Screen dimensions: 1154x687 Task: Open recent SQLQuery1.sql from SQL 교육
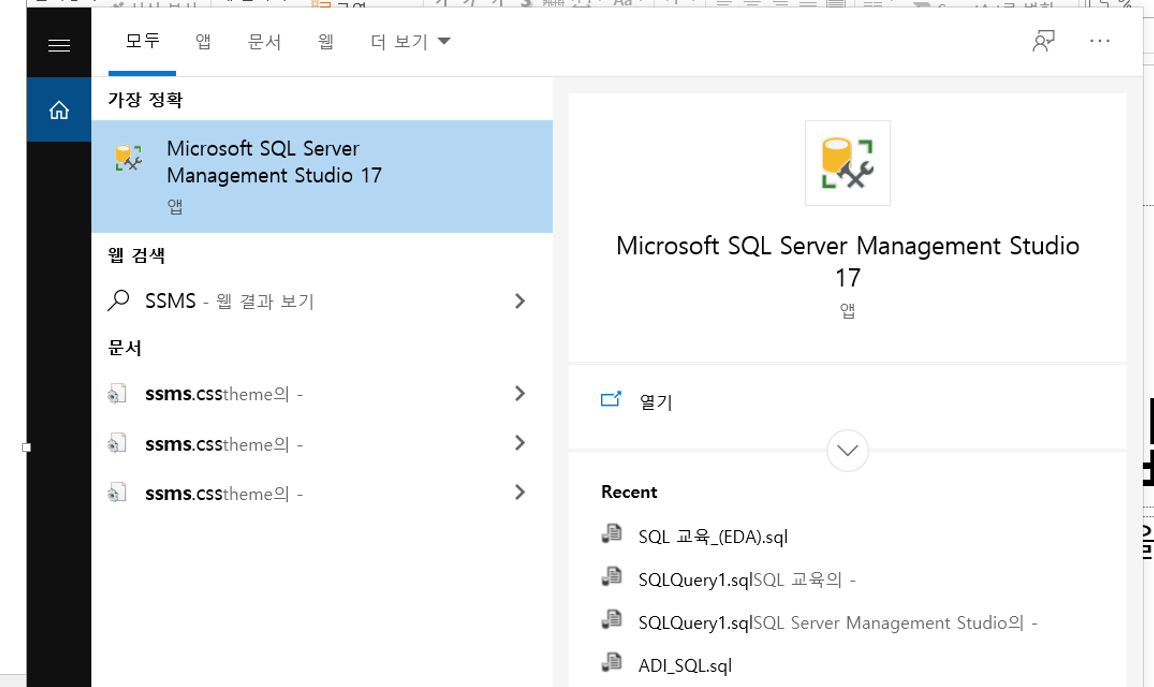[747, 579]
